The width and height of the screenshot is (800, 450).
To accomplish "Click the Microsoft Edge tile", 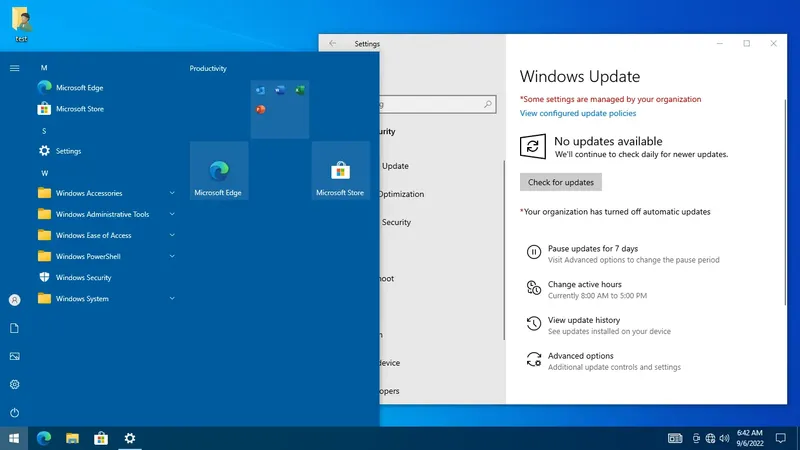I will pyautogui.click(x=219, y=171).
